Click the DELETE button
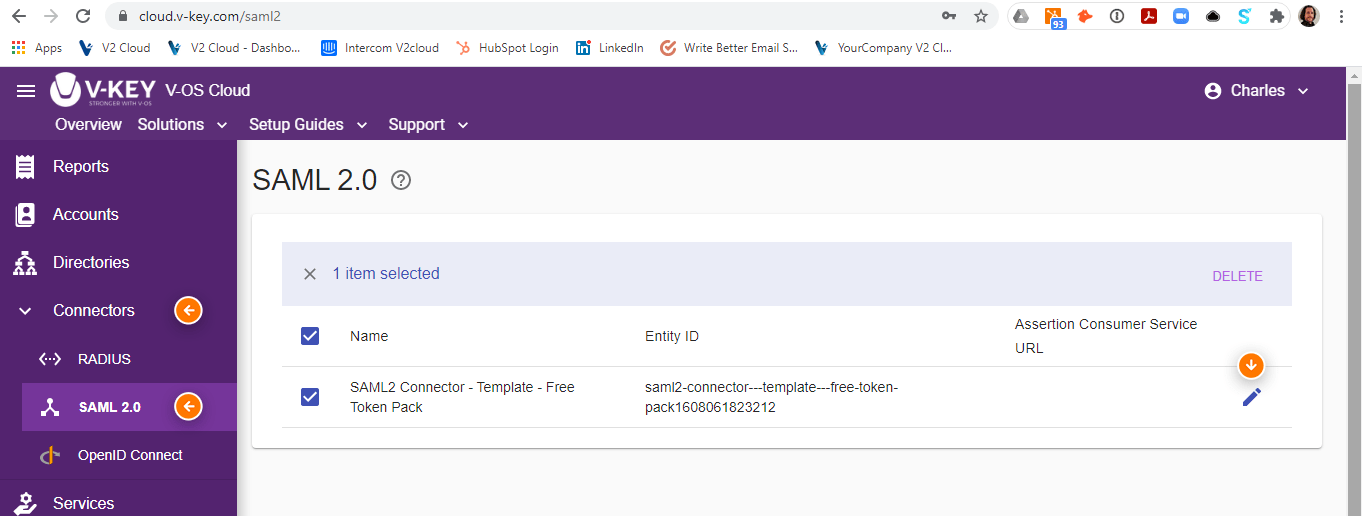 [x=1237, y=276]
